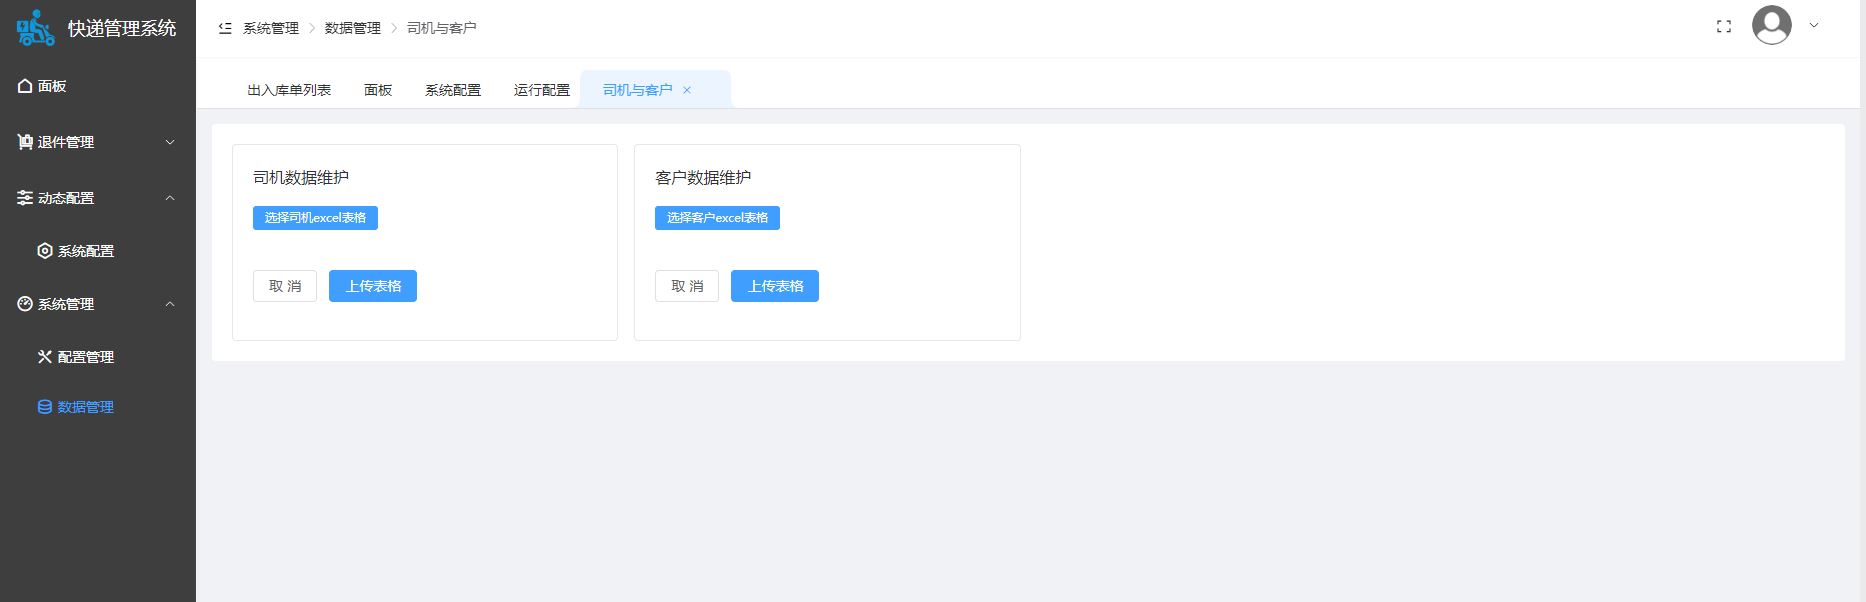This screenshot has width=1866, height=602.
Task: Switch to the 出入库单列表 tab
Action: pyautogui.click(x=289, y=90)
